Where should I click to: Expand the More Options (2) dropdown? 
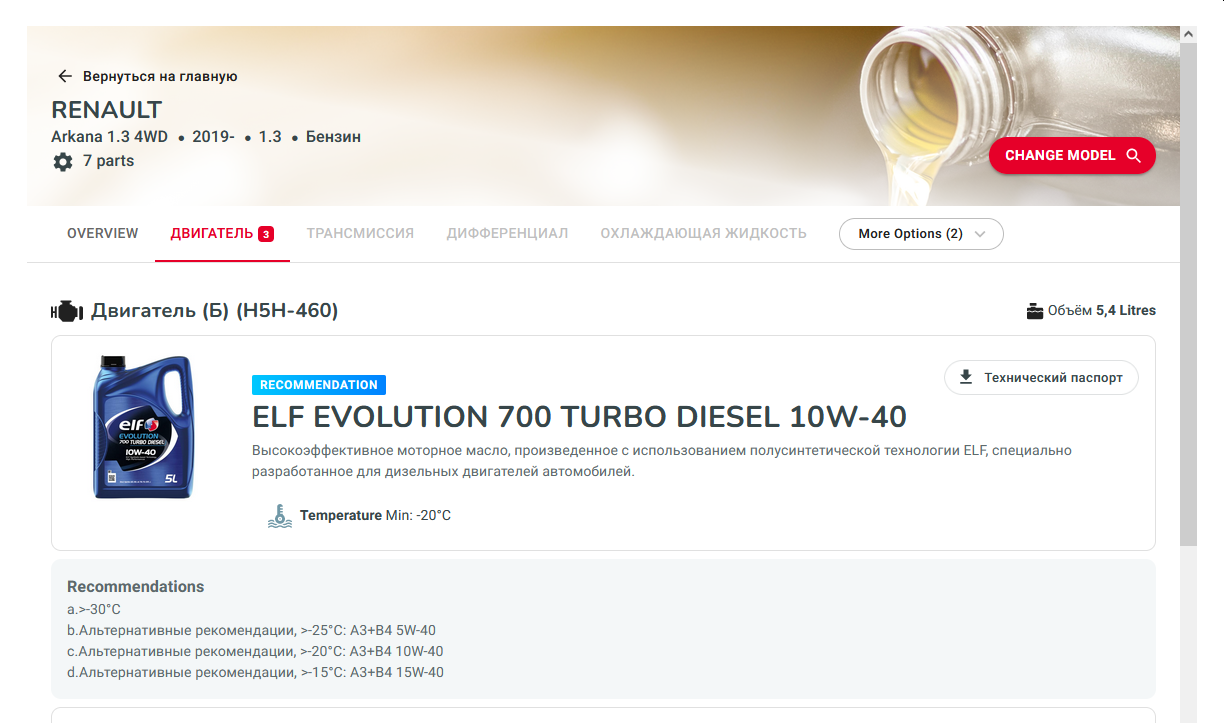(921, 234)
